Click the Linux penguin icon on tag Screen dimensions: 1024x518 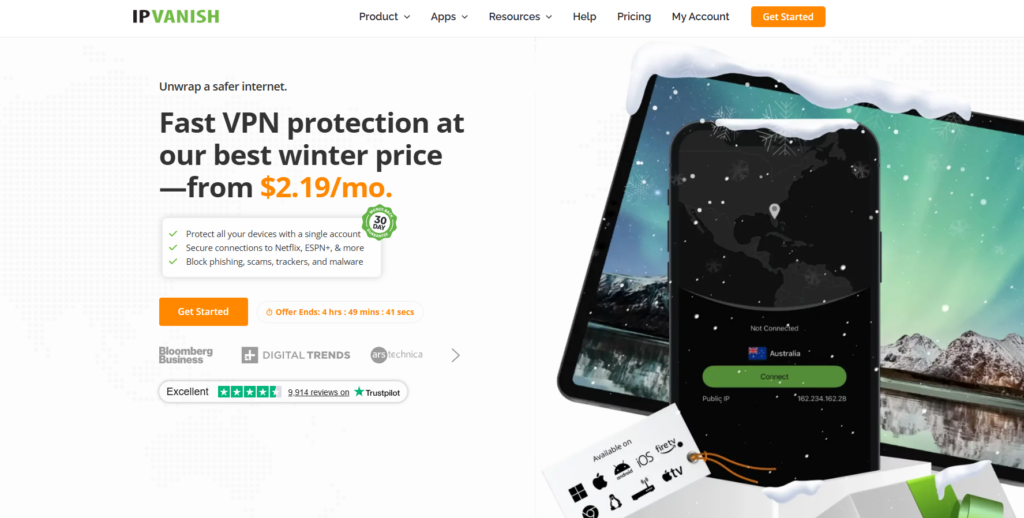click(614, 502)
